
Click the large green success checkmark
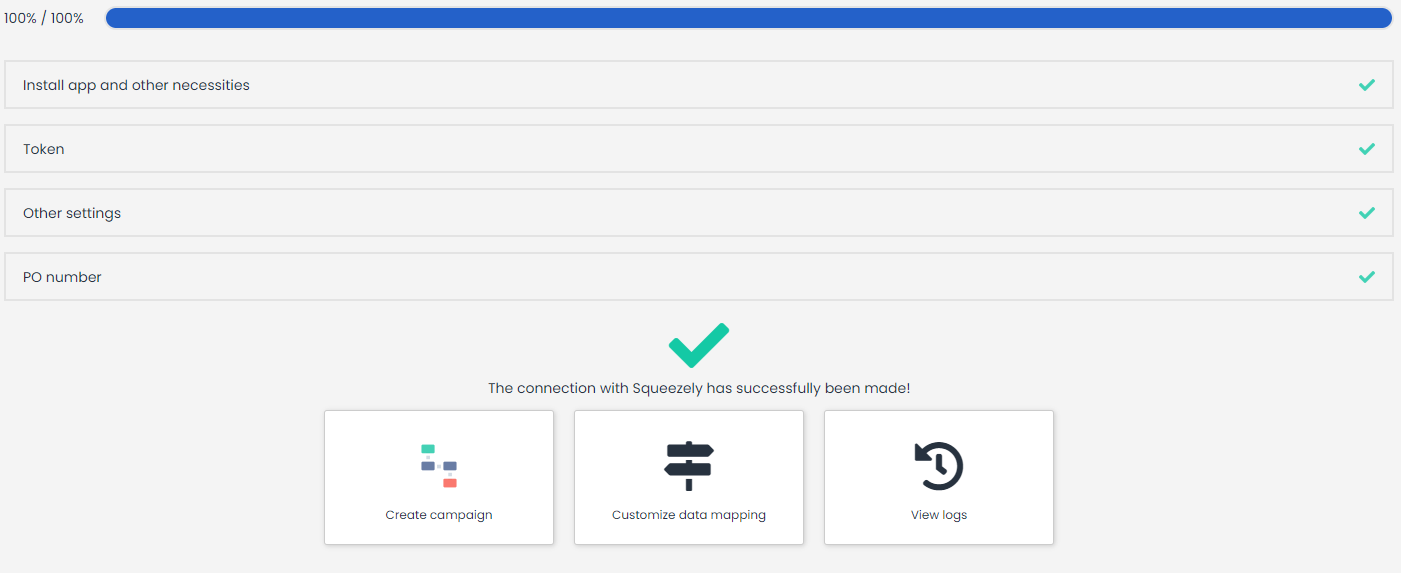699,345
